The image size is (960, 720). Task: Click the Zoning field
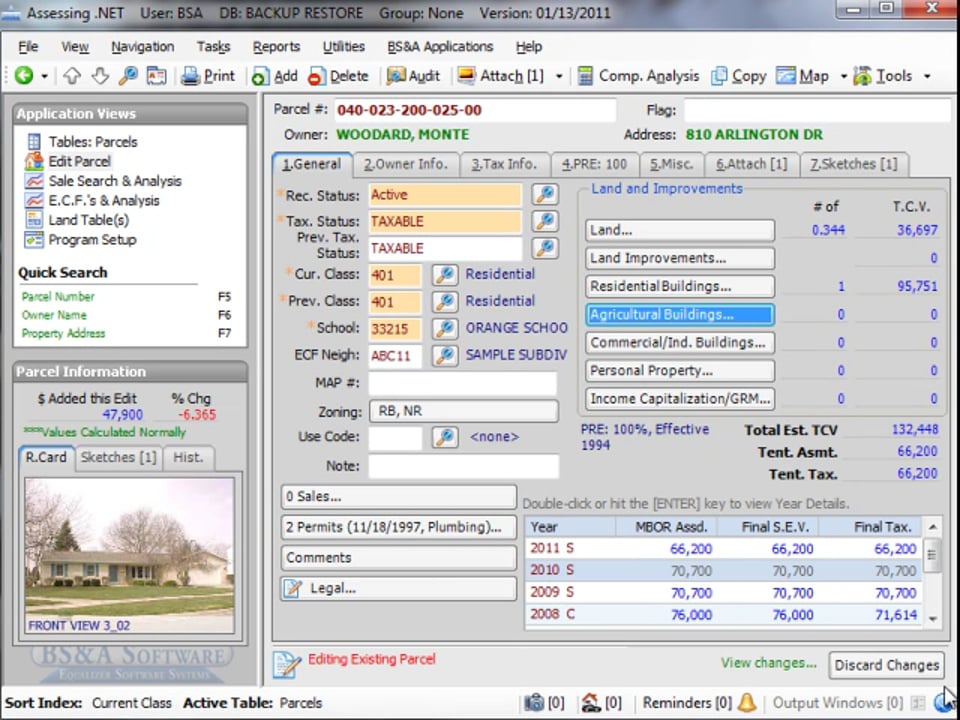(463, 411)
